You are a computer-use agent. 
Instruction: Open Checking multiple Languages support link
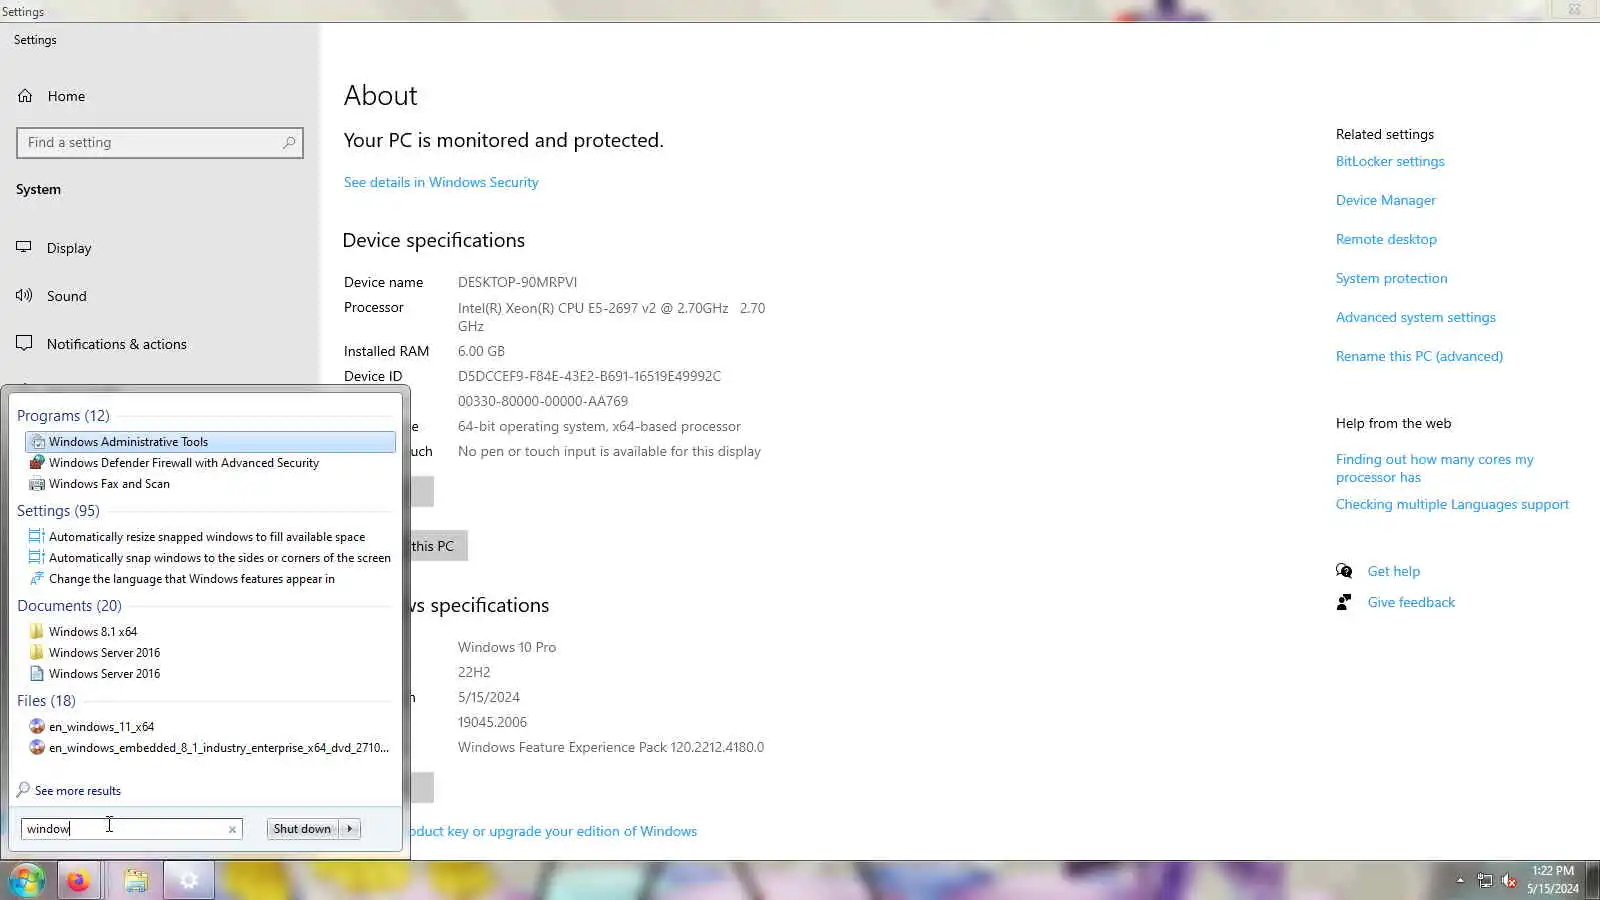tap(1452, 504)
